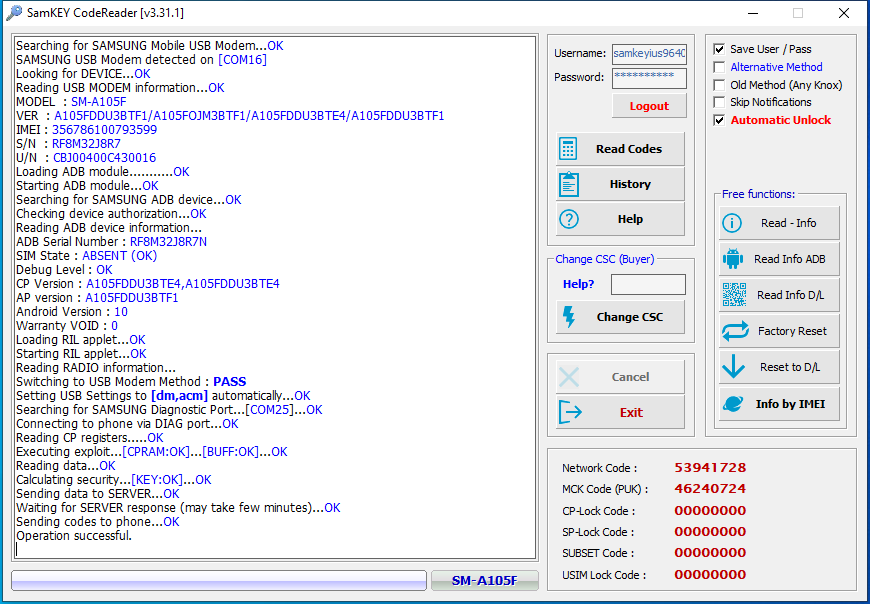Screen dimensions: 870x604
Task: Minimize the SamKEY CodeReader window
Action: (x=752, y=13)
